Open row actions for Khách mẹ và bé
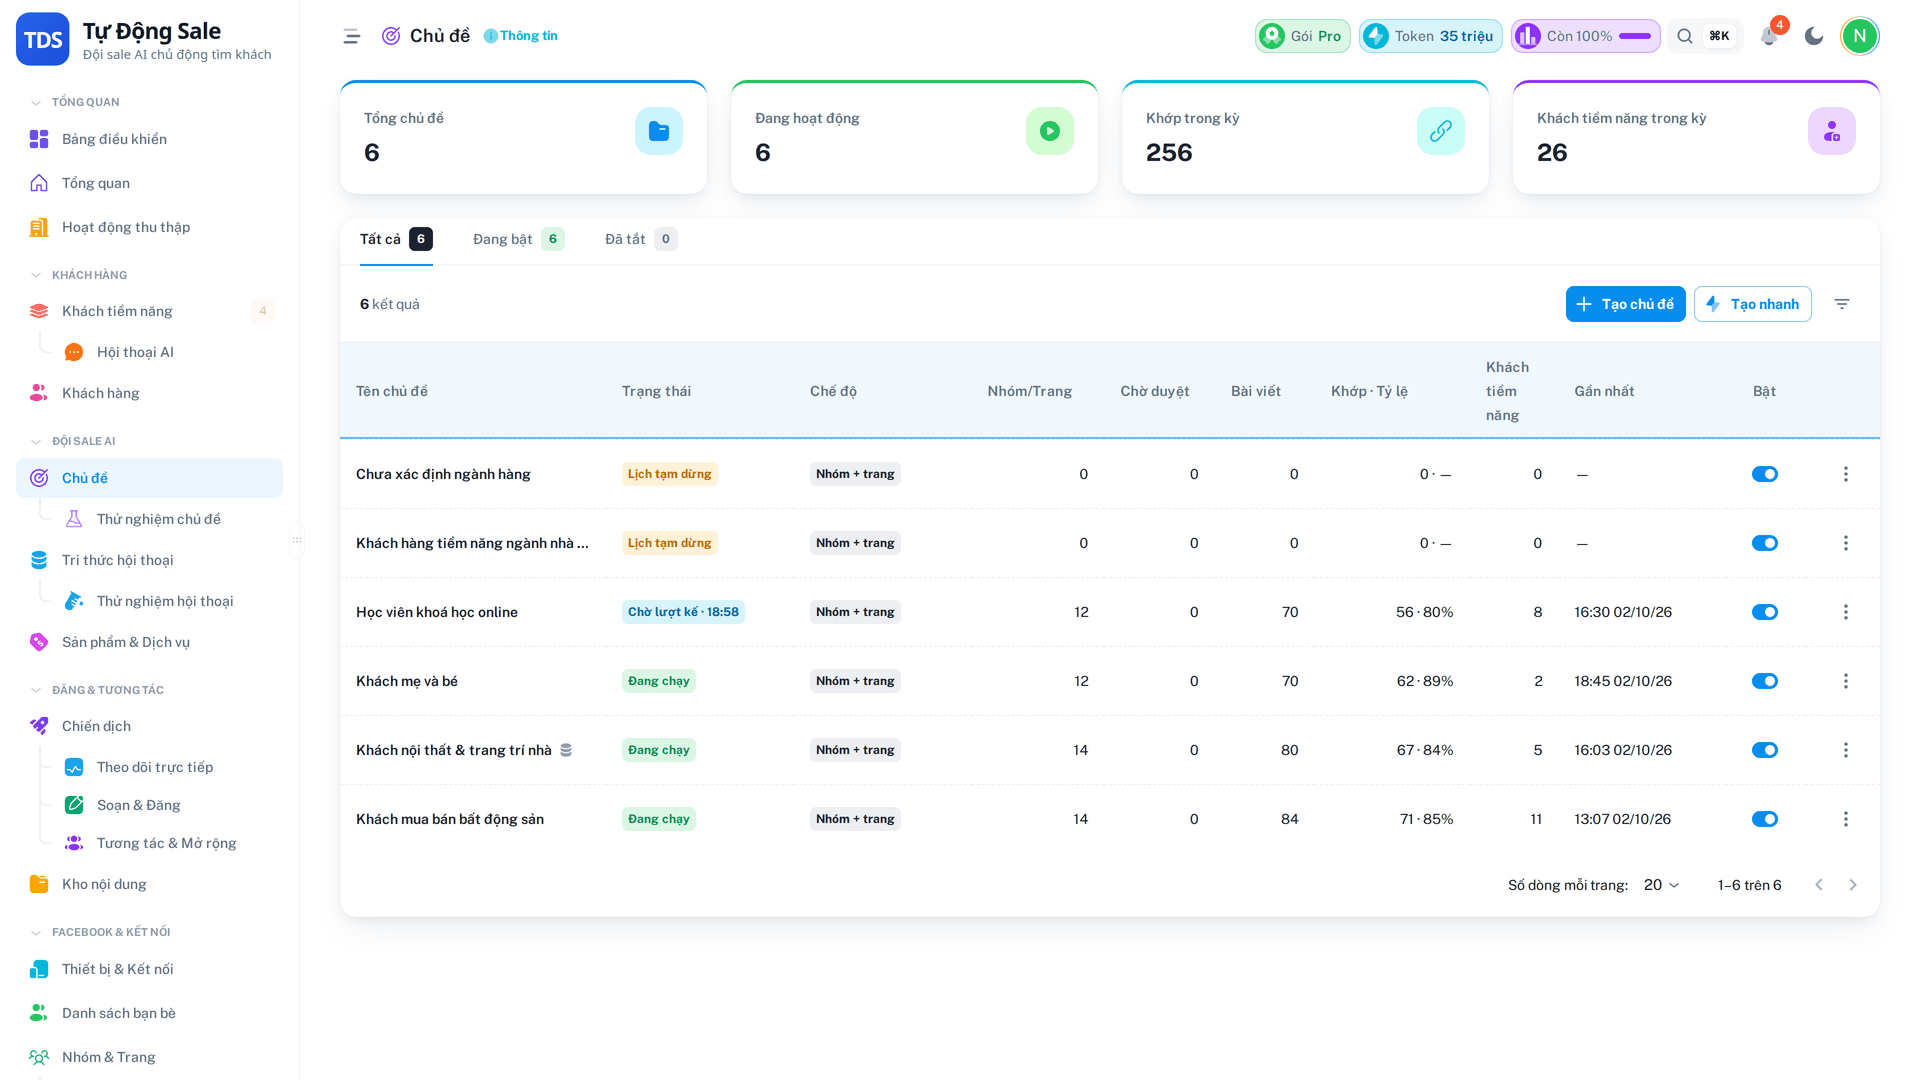Screen dimensions: 1920x1080 [1846, 681]
